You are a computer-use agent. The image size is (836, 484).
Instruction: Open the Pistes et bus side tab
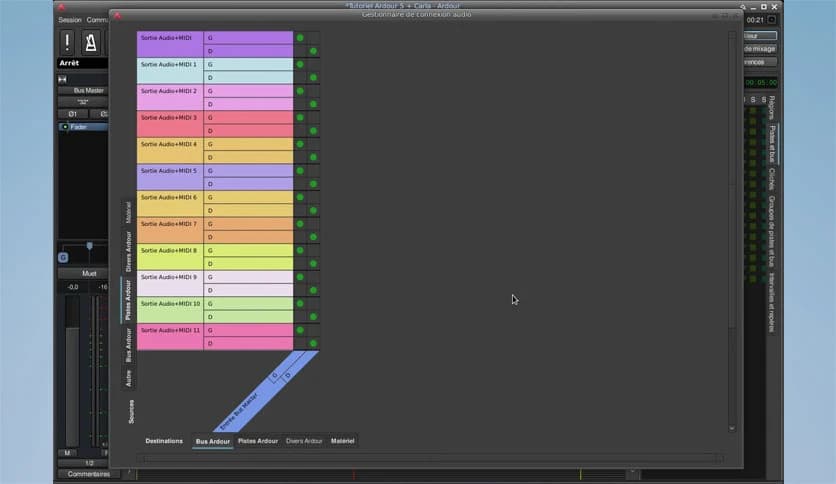pyautogui.click(x=772, y=144)
